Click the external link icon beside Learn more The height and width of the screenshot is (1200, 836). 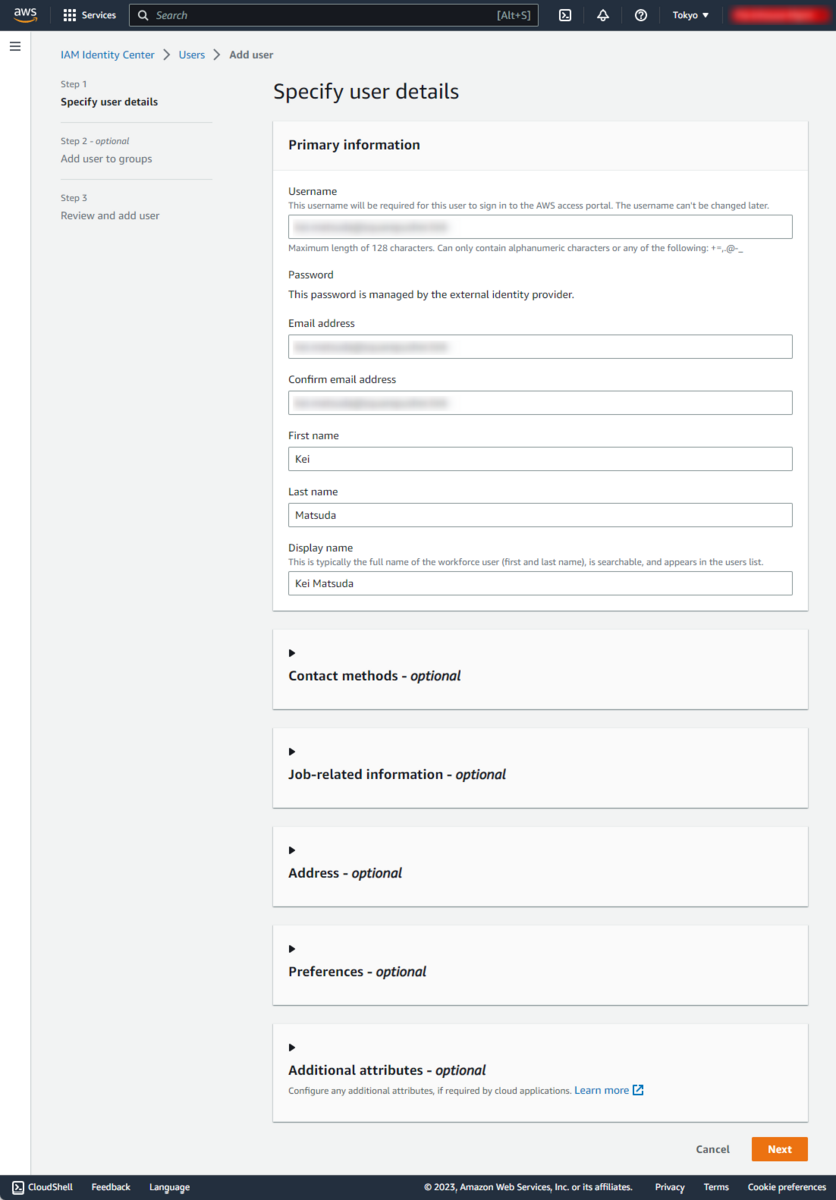638,1090
